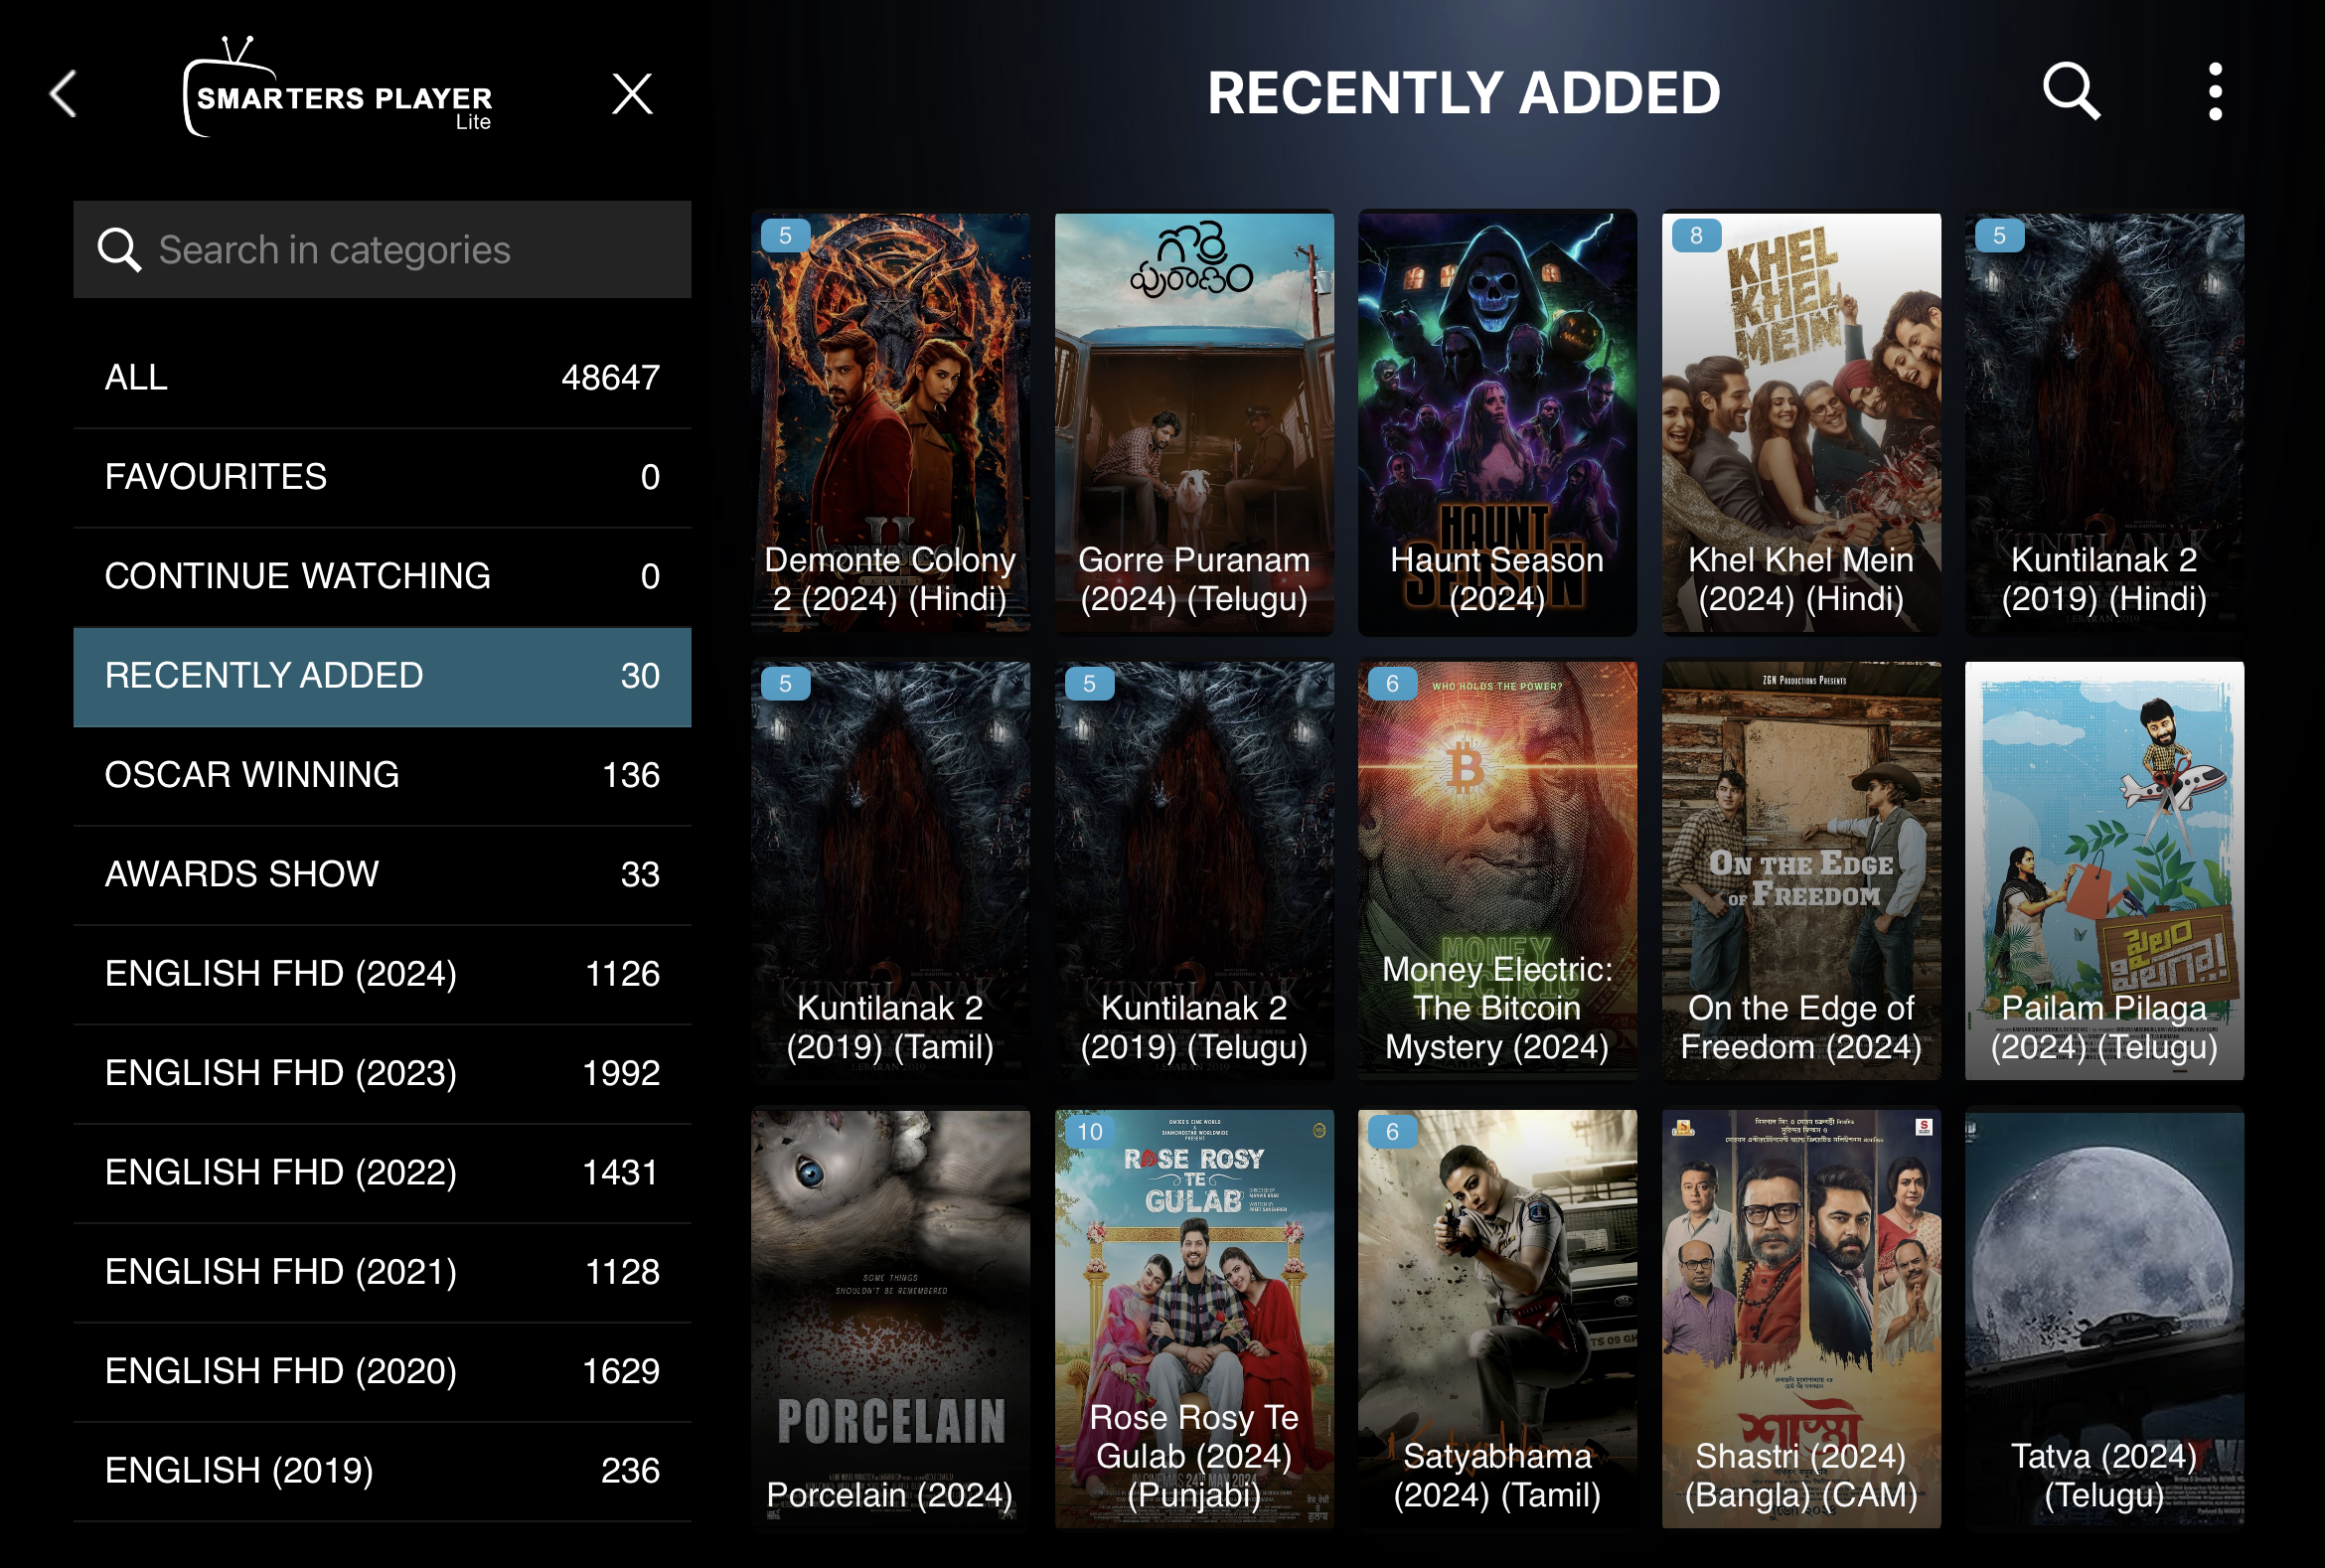Open the ENGLISH (2019) category
2325x1568 pixels.
pyautogui.click(x=382, y=1471)
